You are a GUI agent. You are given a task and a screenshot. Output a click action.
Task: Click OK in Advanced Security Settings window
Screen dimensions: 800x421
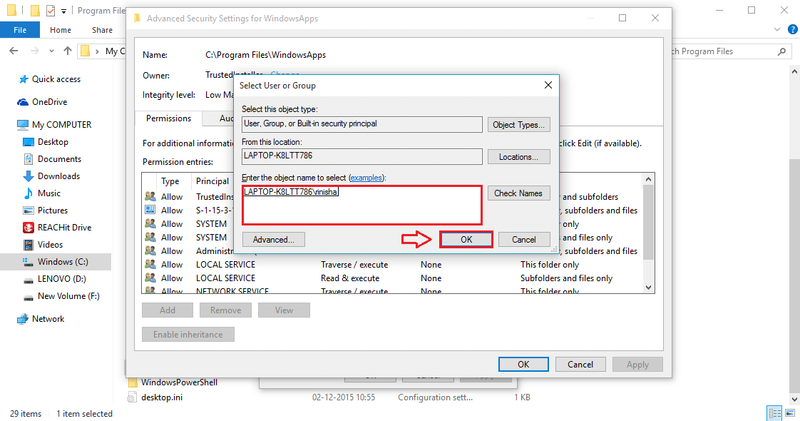pos(523,364)
